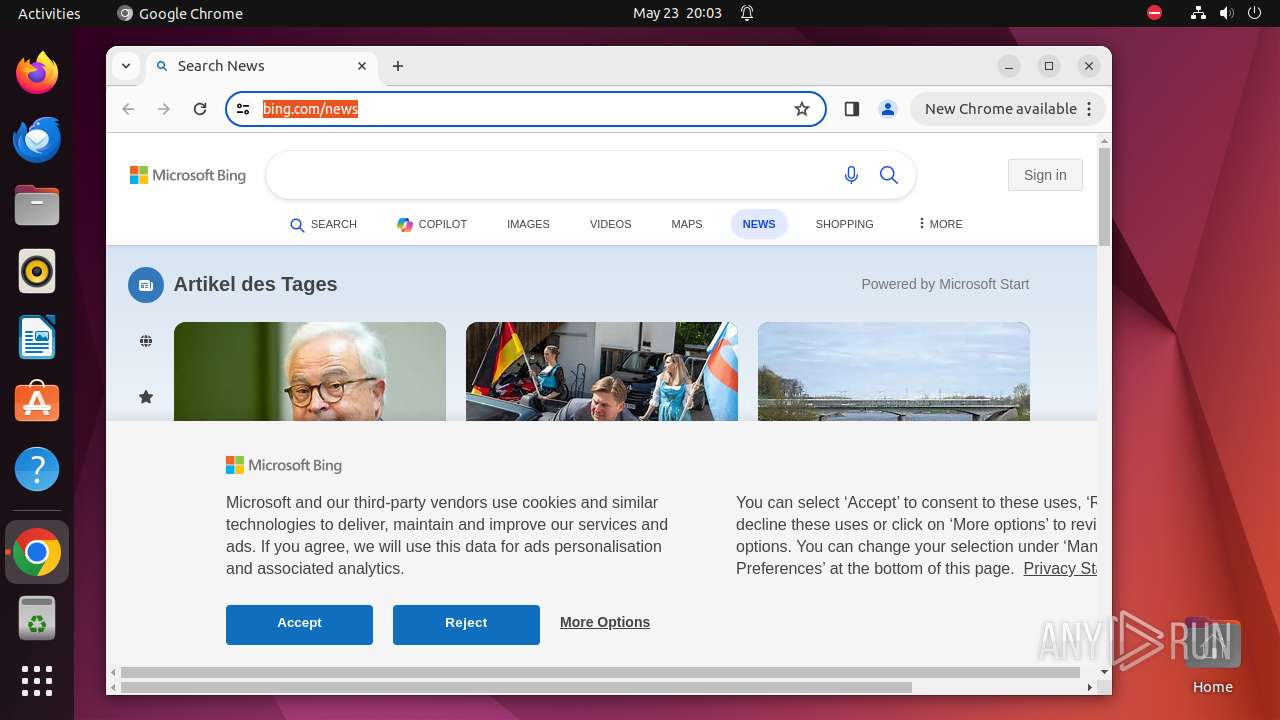Click the page vertical scrollbar
1280x720 pixels.
point(1104,196)
